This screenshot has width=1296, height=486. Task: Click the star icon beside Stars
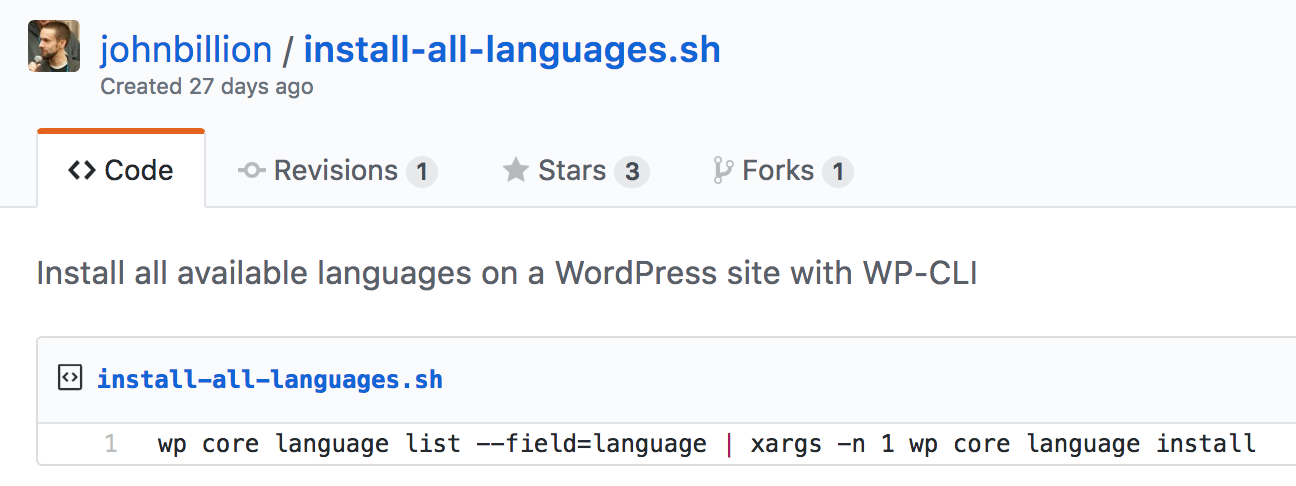coord(515,171)
